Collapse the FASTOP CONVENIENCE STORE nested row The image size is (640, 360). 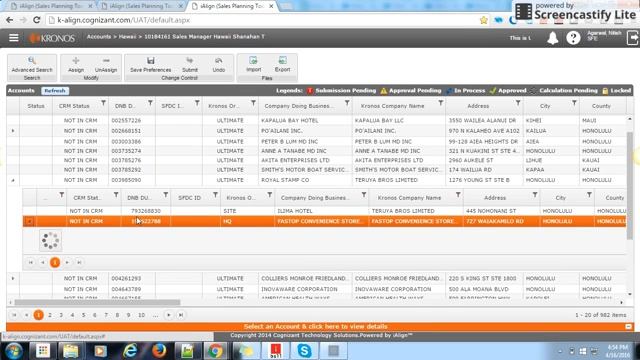point(29,221)
